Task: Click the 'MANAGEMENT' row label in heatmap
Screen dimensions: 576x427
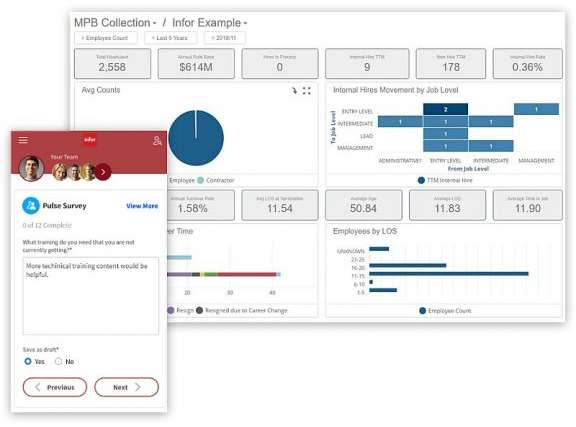Action: [x=355, y=148]
